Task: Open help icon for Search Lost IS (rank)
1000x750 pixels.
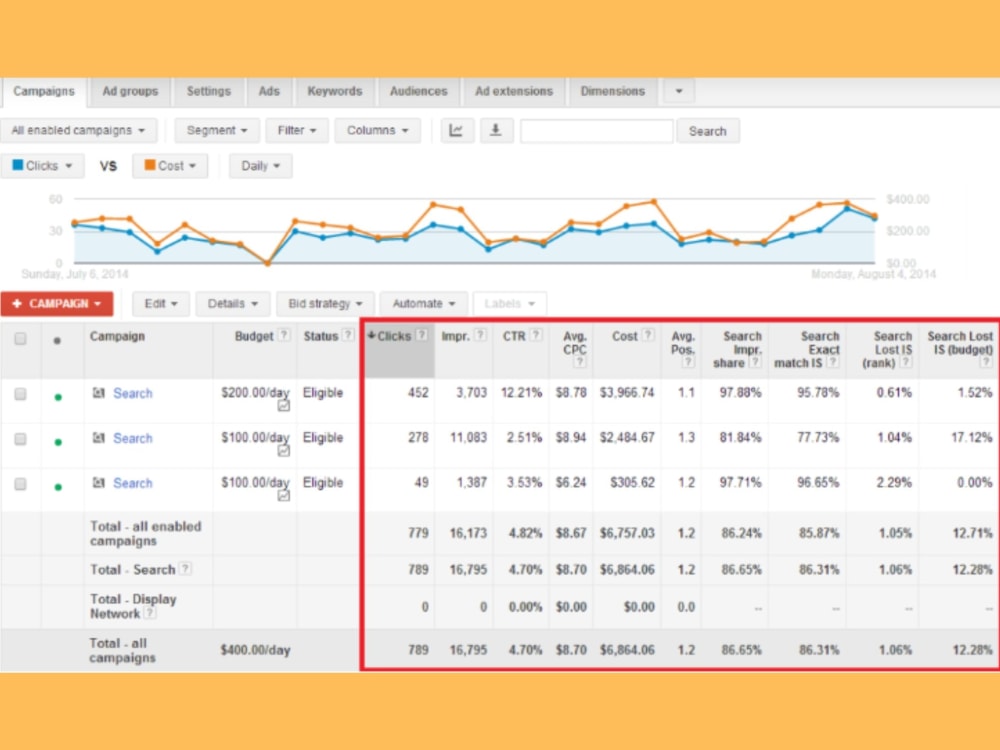Action: click(x=906, y=362)
